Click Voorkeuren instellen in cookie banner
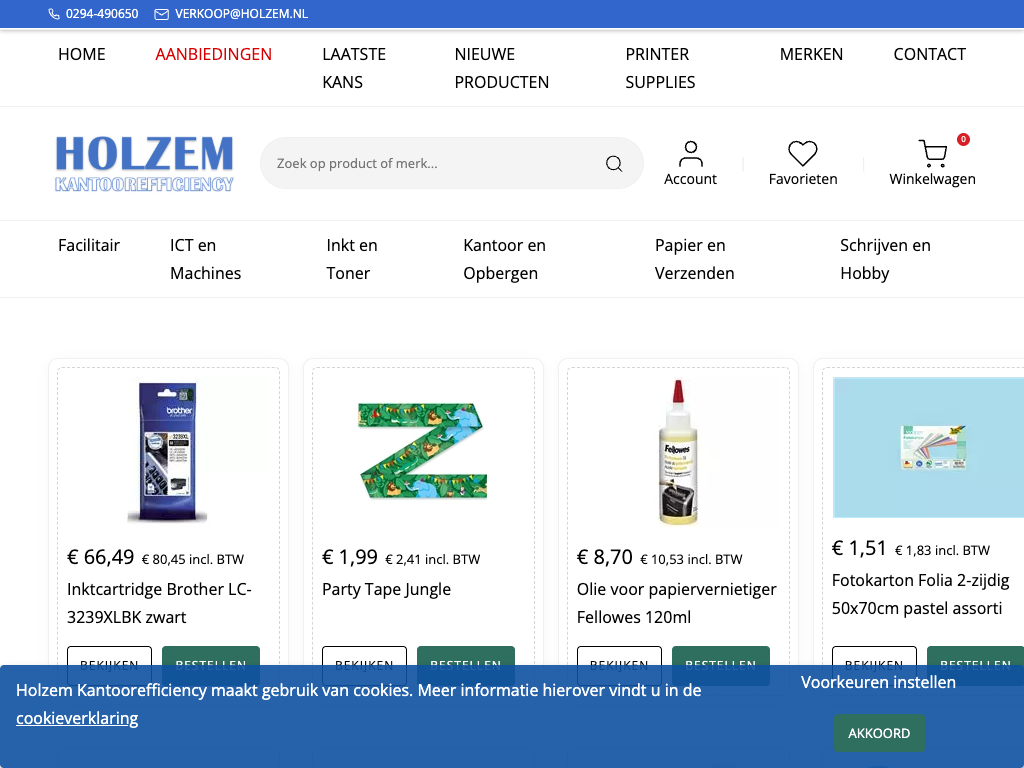This screenshot has height=768, width=1024. click(x=878, y=682)
